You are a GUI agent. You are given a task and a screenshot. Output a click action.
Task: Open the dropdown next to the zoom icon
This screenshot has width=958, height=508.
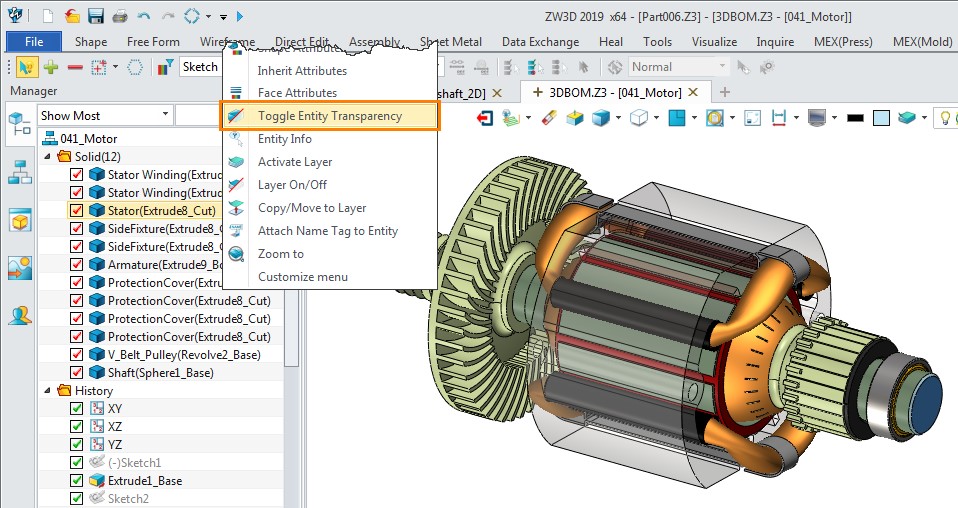(x=732, y=117)
